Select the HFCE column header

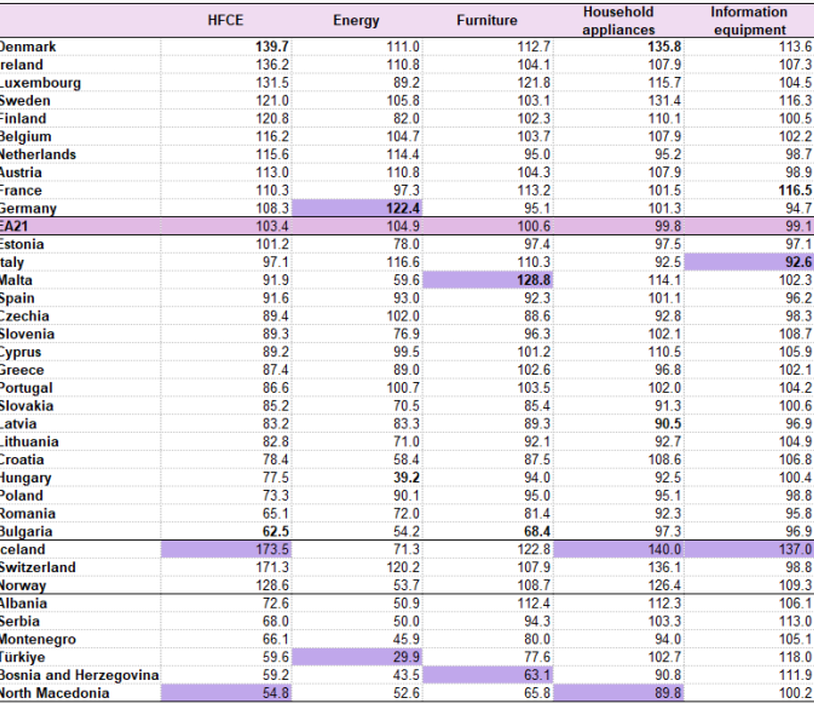coord(225,20)
